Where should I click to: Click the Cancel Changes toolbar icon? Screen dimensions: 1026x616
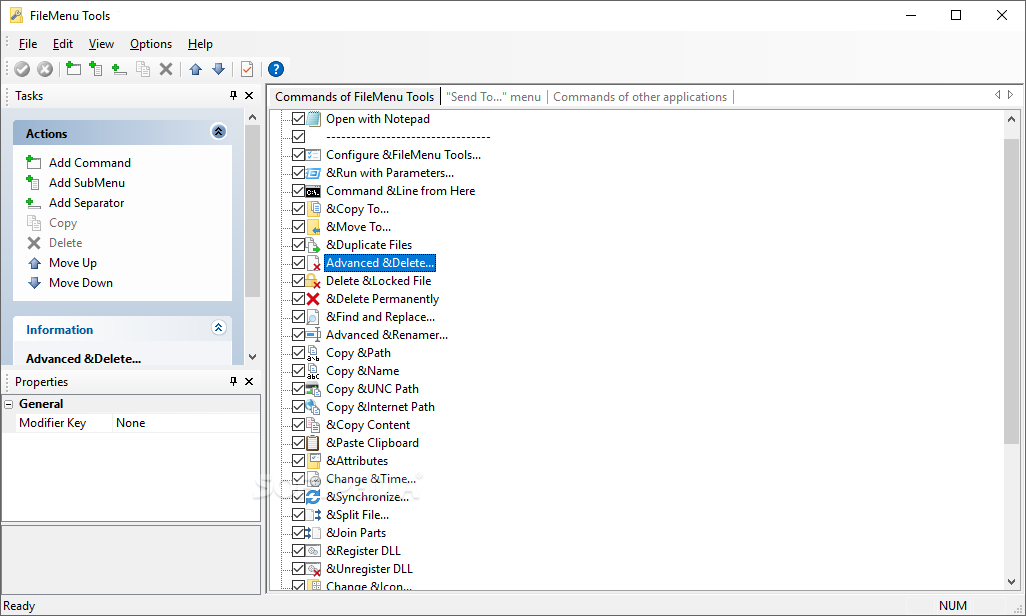pos(45,69)
